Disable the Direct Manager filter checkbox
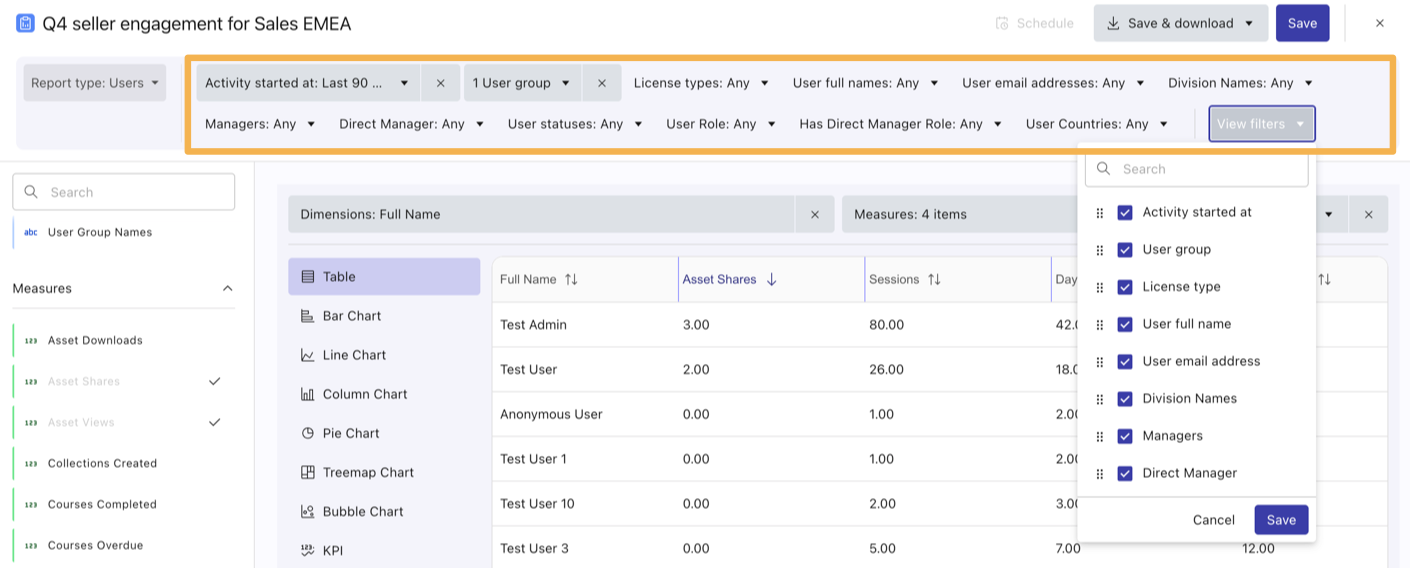 point(1125,473)
